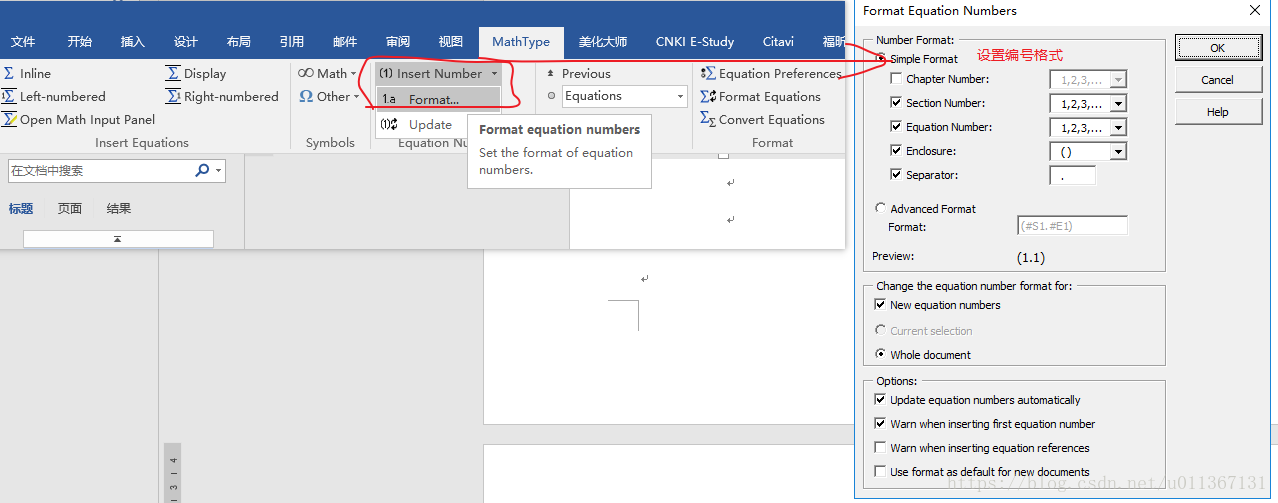Select Advanced Format radio button
Viewport: 1278px width, 503px height.
click(x=880, y=208)
